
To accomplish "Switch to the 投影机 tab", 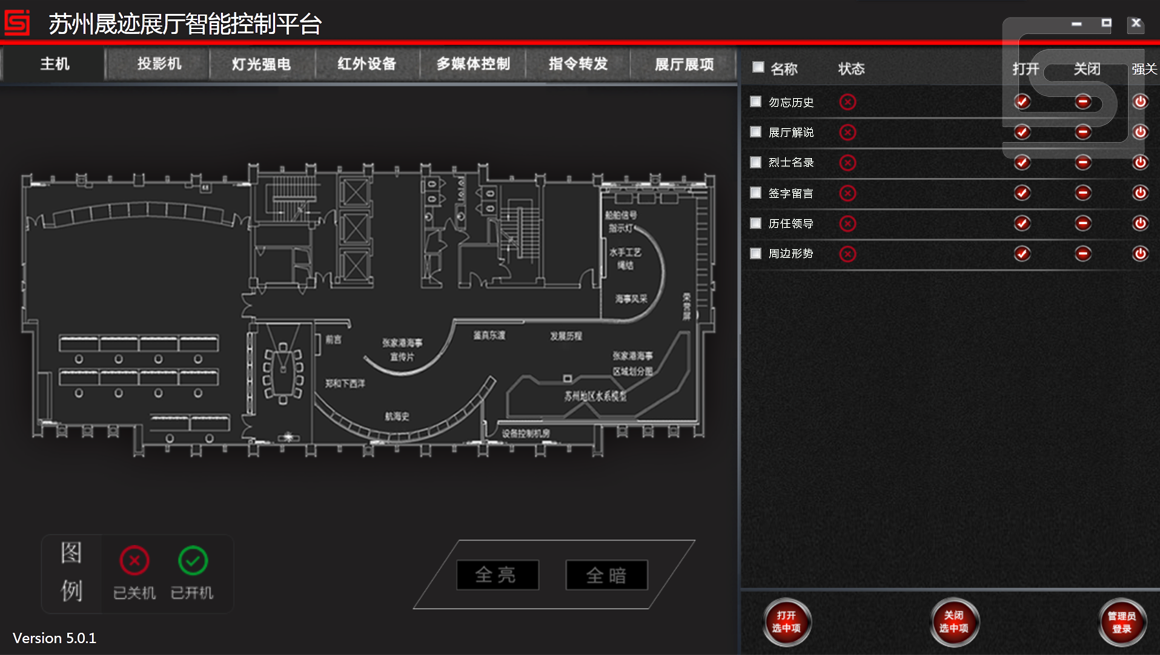I will [x=155, y=63].
